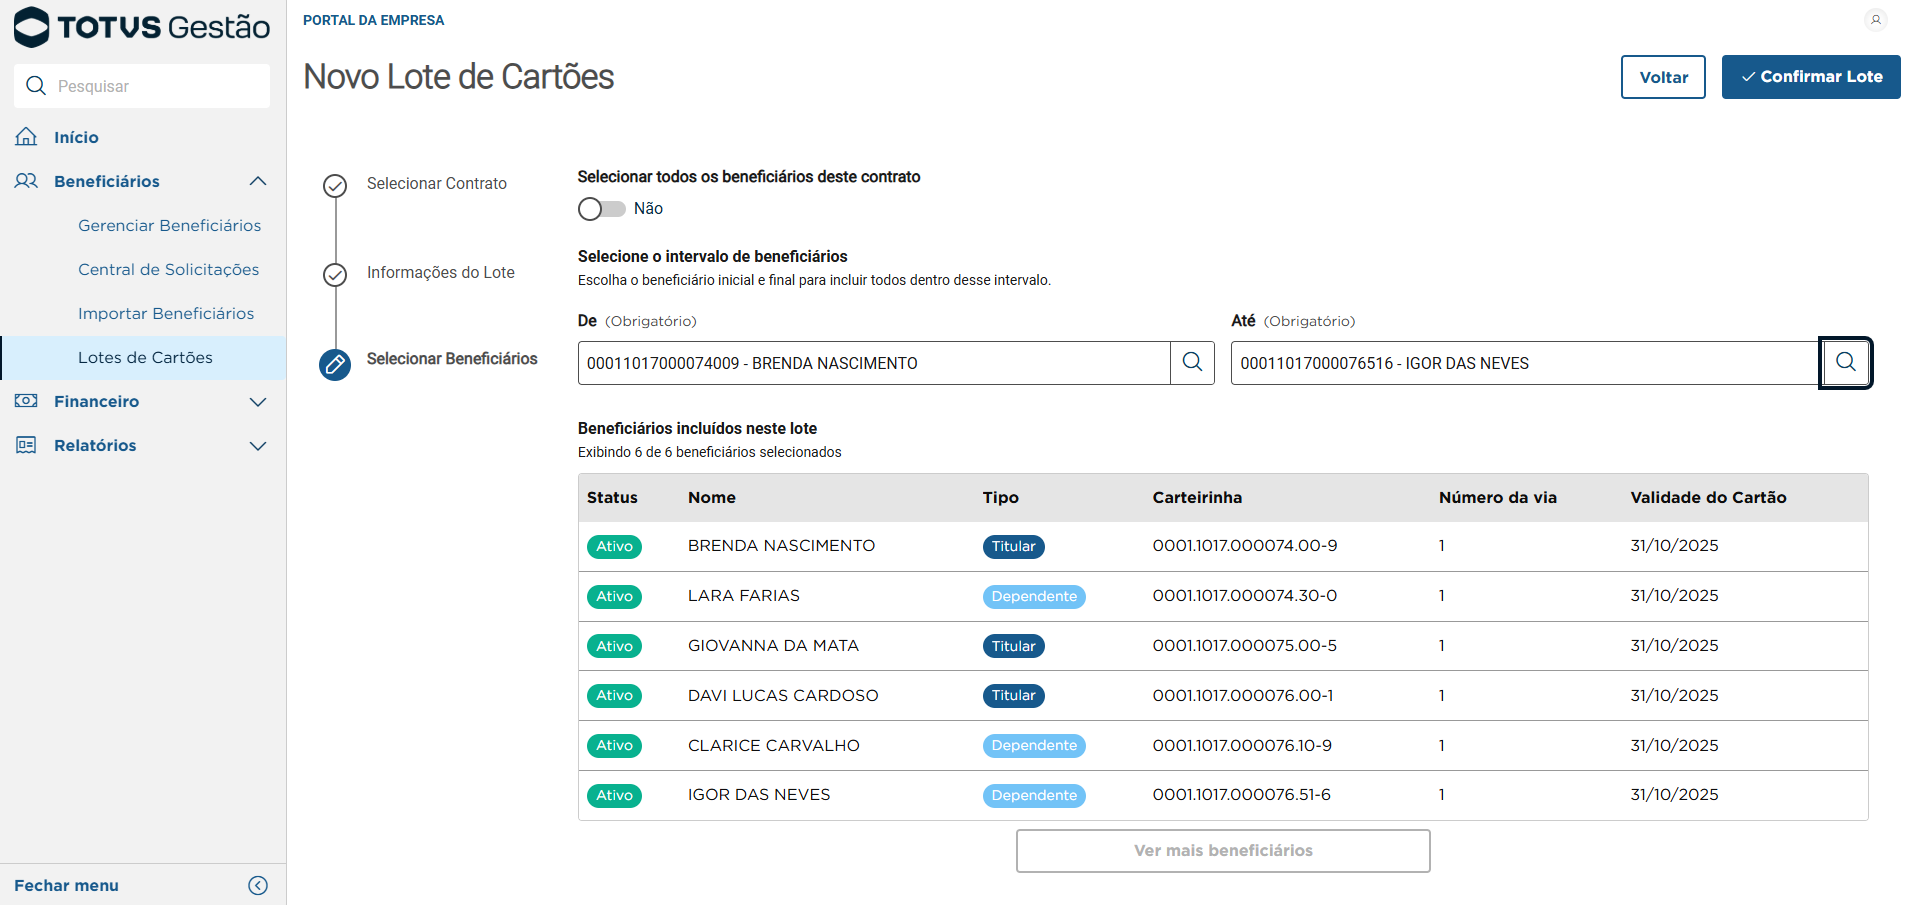Click DAVI LUCAS CARDOSO's Titular badge
Screen dimensions: 1915x905
[1013, 696]
